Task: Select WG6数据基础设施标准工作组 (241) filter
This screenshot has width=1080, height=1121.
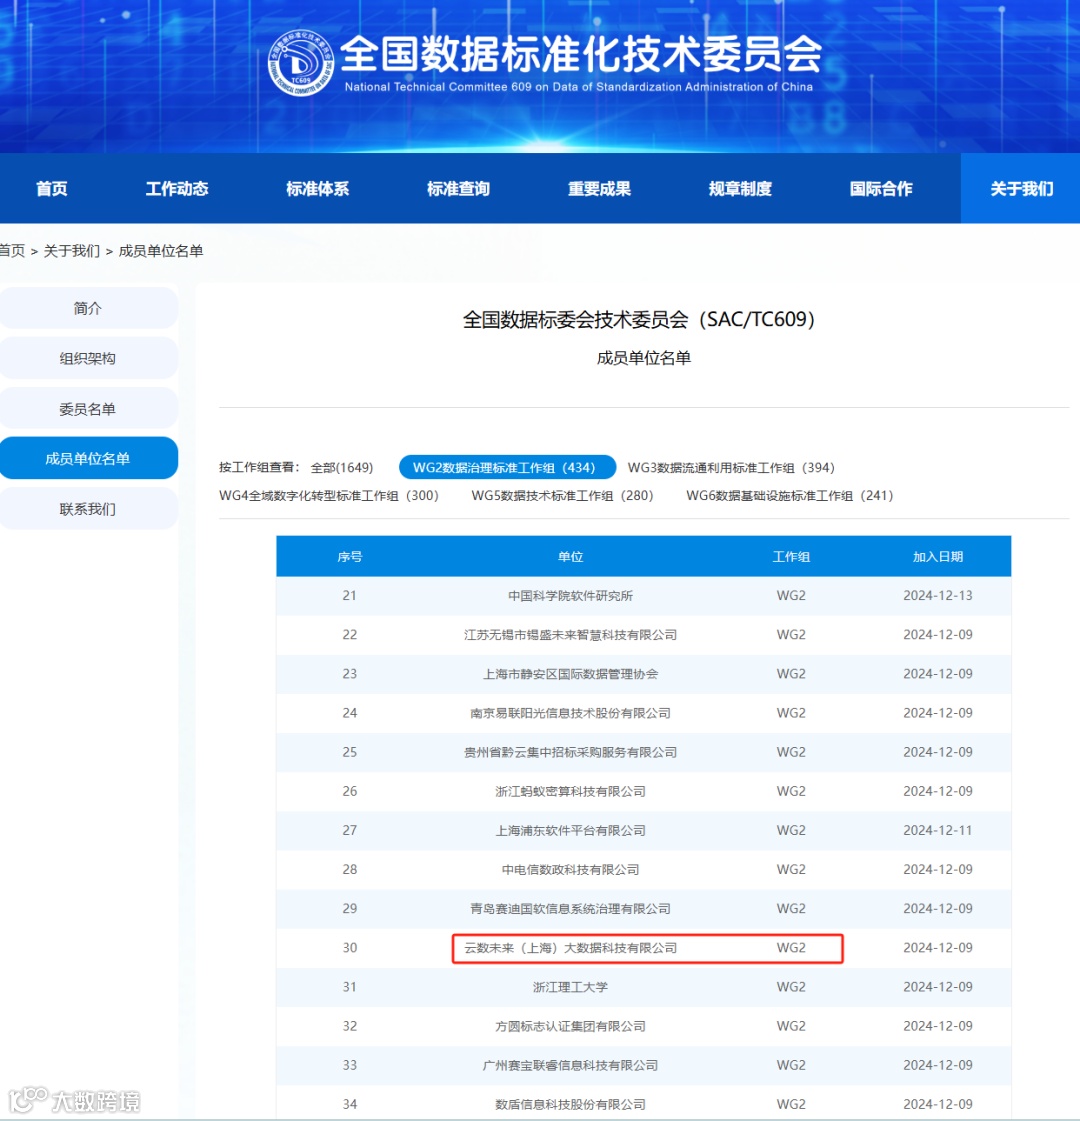Action: (790, 495)
